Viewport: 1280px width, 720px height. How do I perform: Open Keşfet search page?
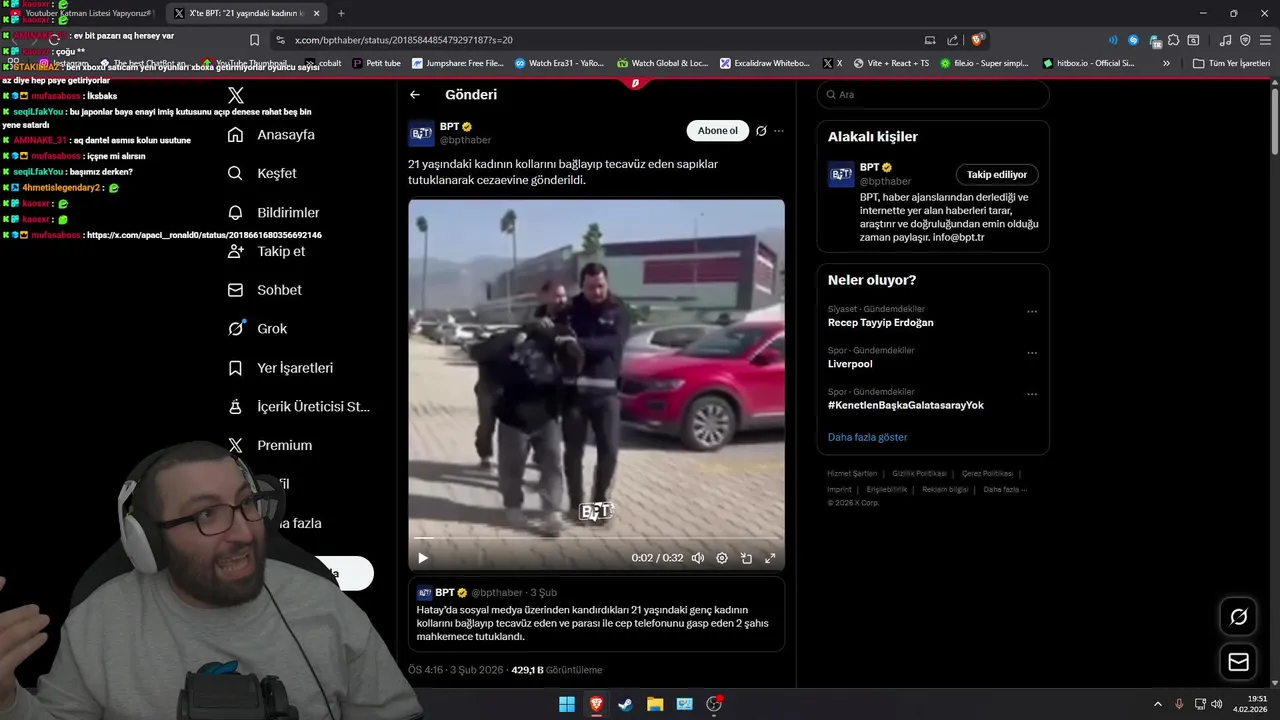click(262, 173)
